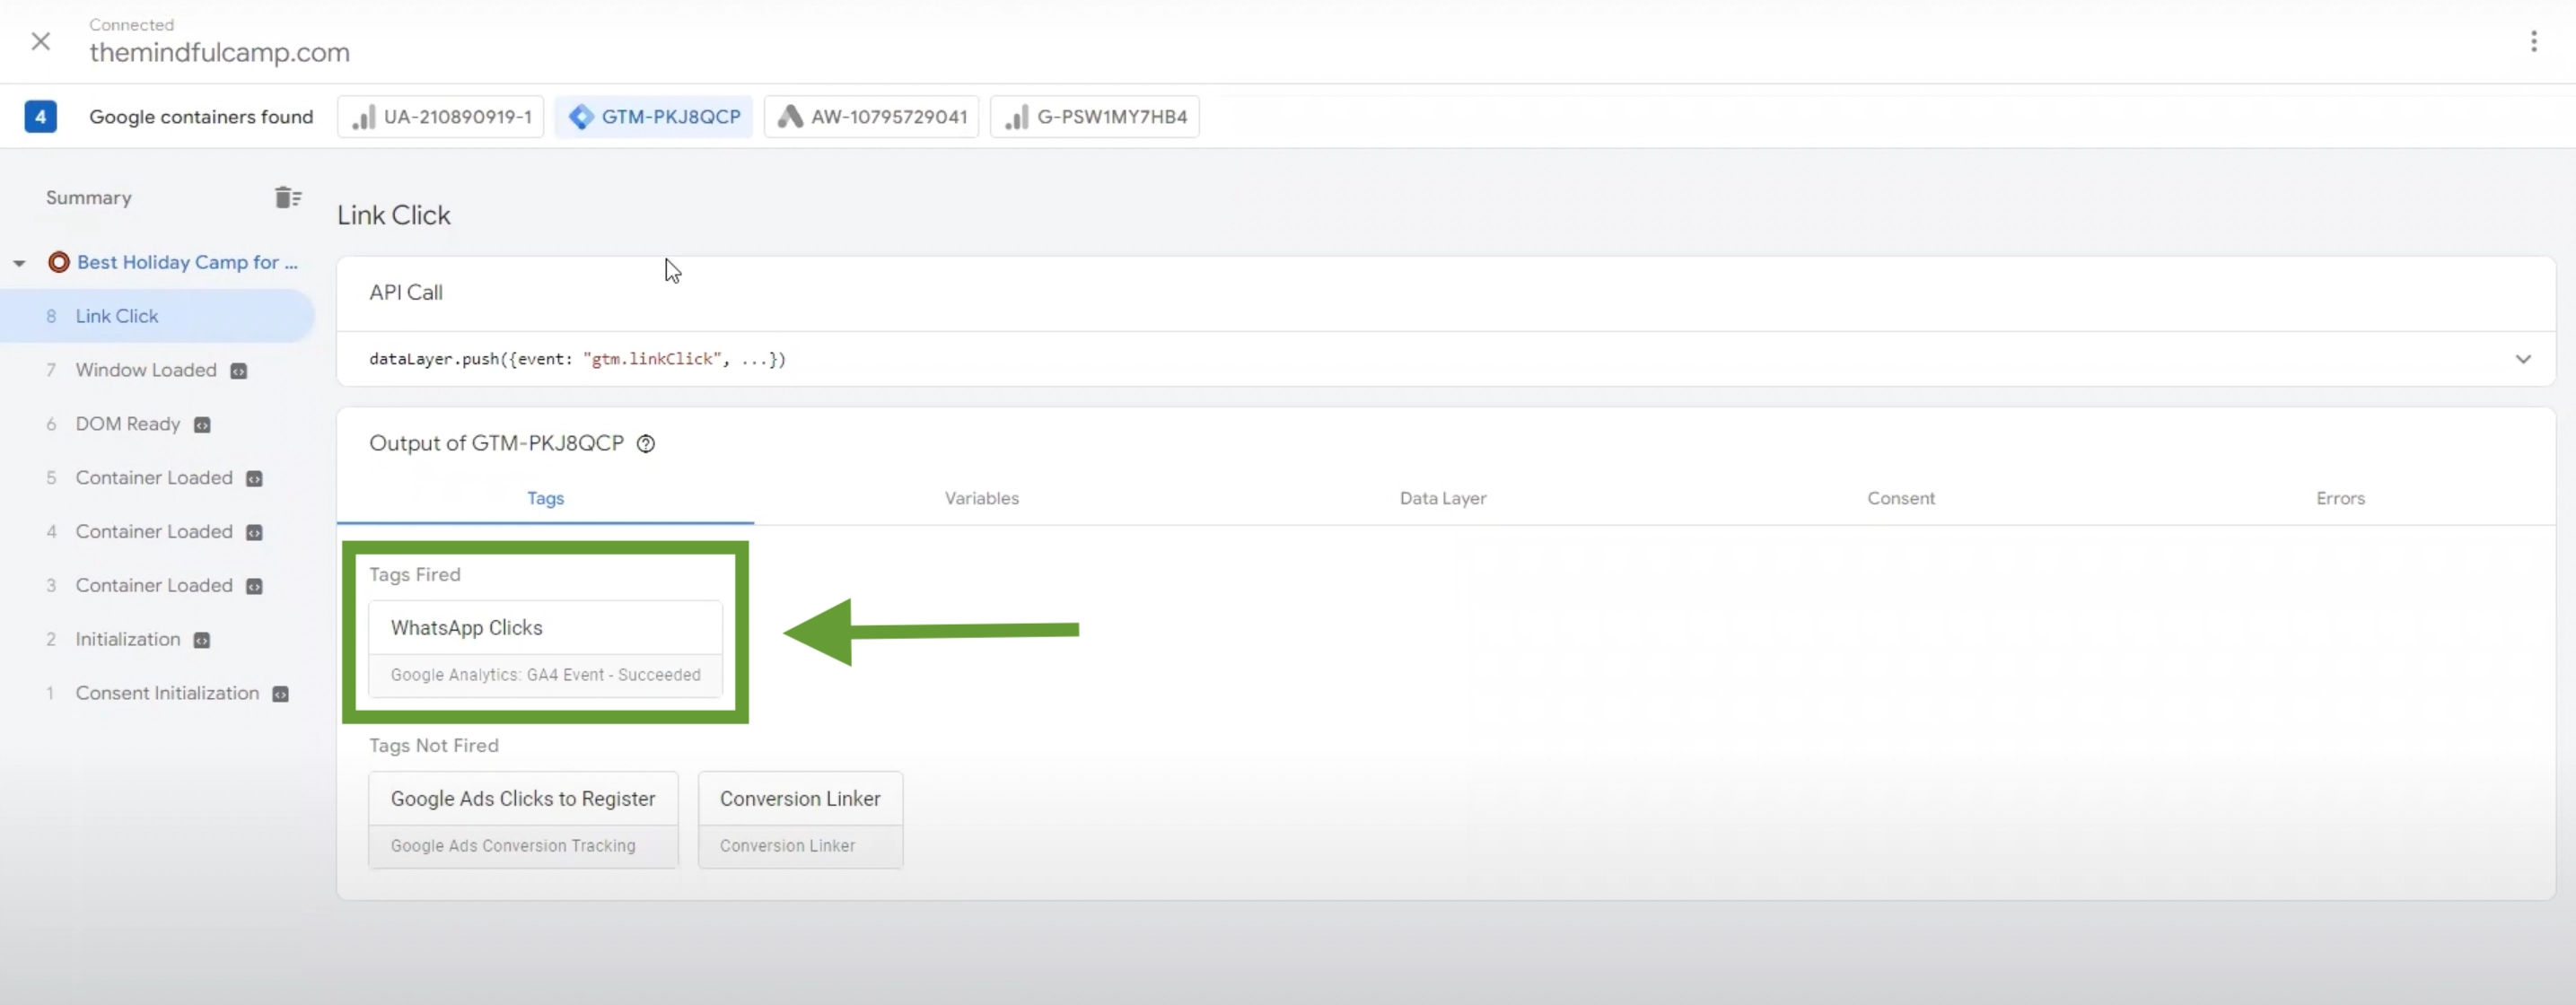2576x1005 pixels.
Task: Open help icon next to Output of GTM-PKJ8QCP
Action: tap(646, 444)
